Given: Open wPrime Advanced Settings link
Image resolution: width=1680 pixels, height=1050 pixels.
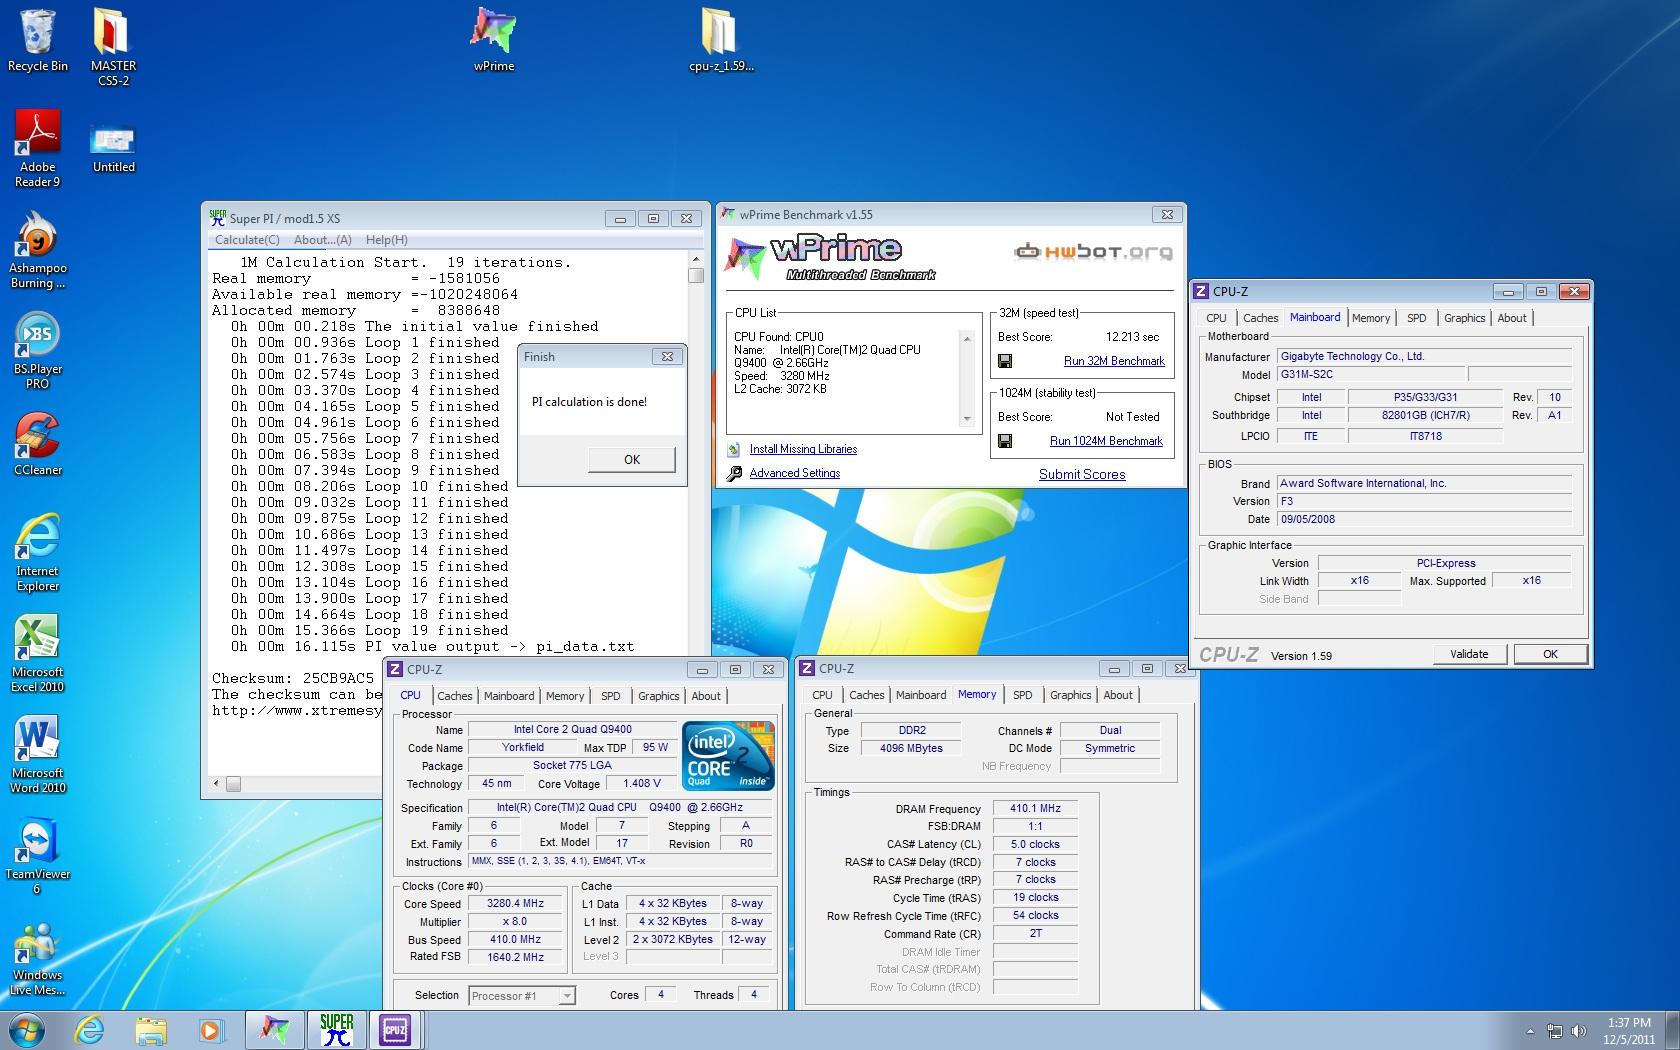Looking at the screenshot, I should coord(795,473).
